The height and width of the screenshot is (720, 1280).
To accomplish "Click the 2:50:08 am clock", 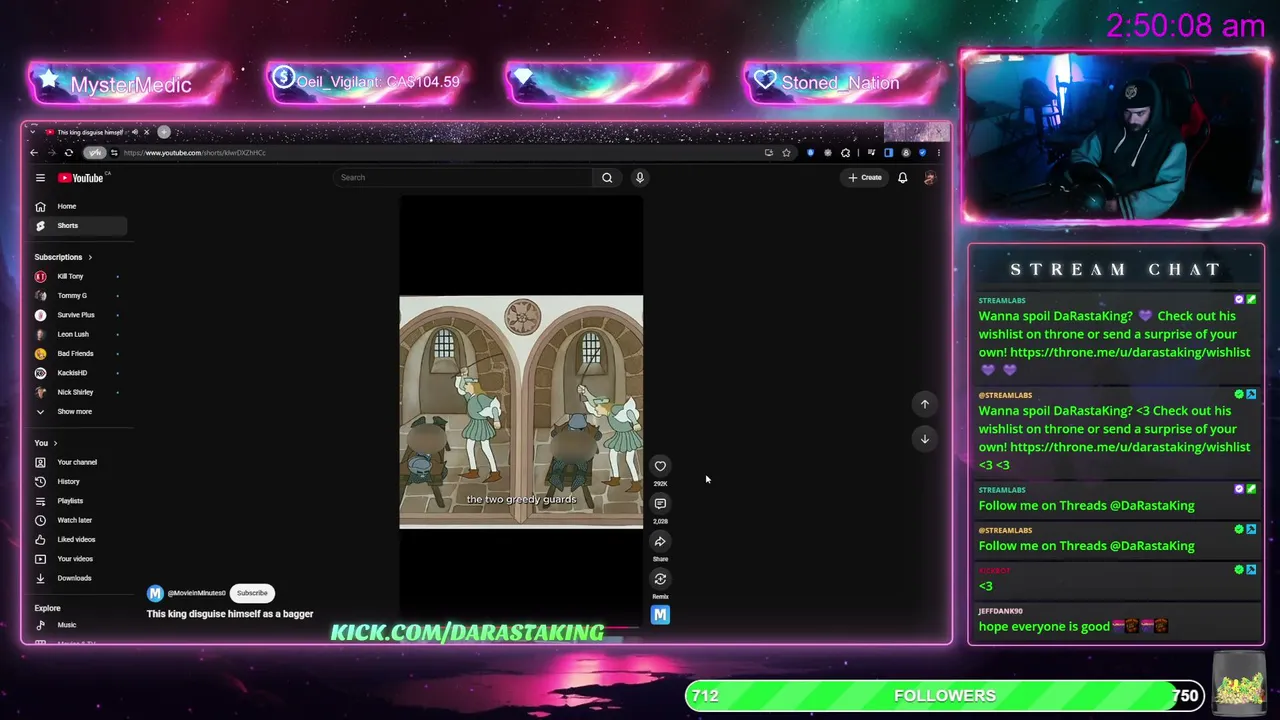I will point(1185,26).
